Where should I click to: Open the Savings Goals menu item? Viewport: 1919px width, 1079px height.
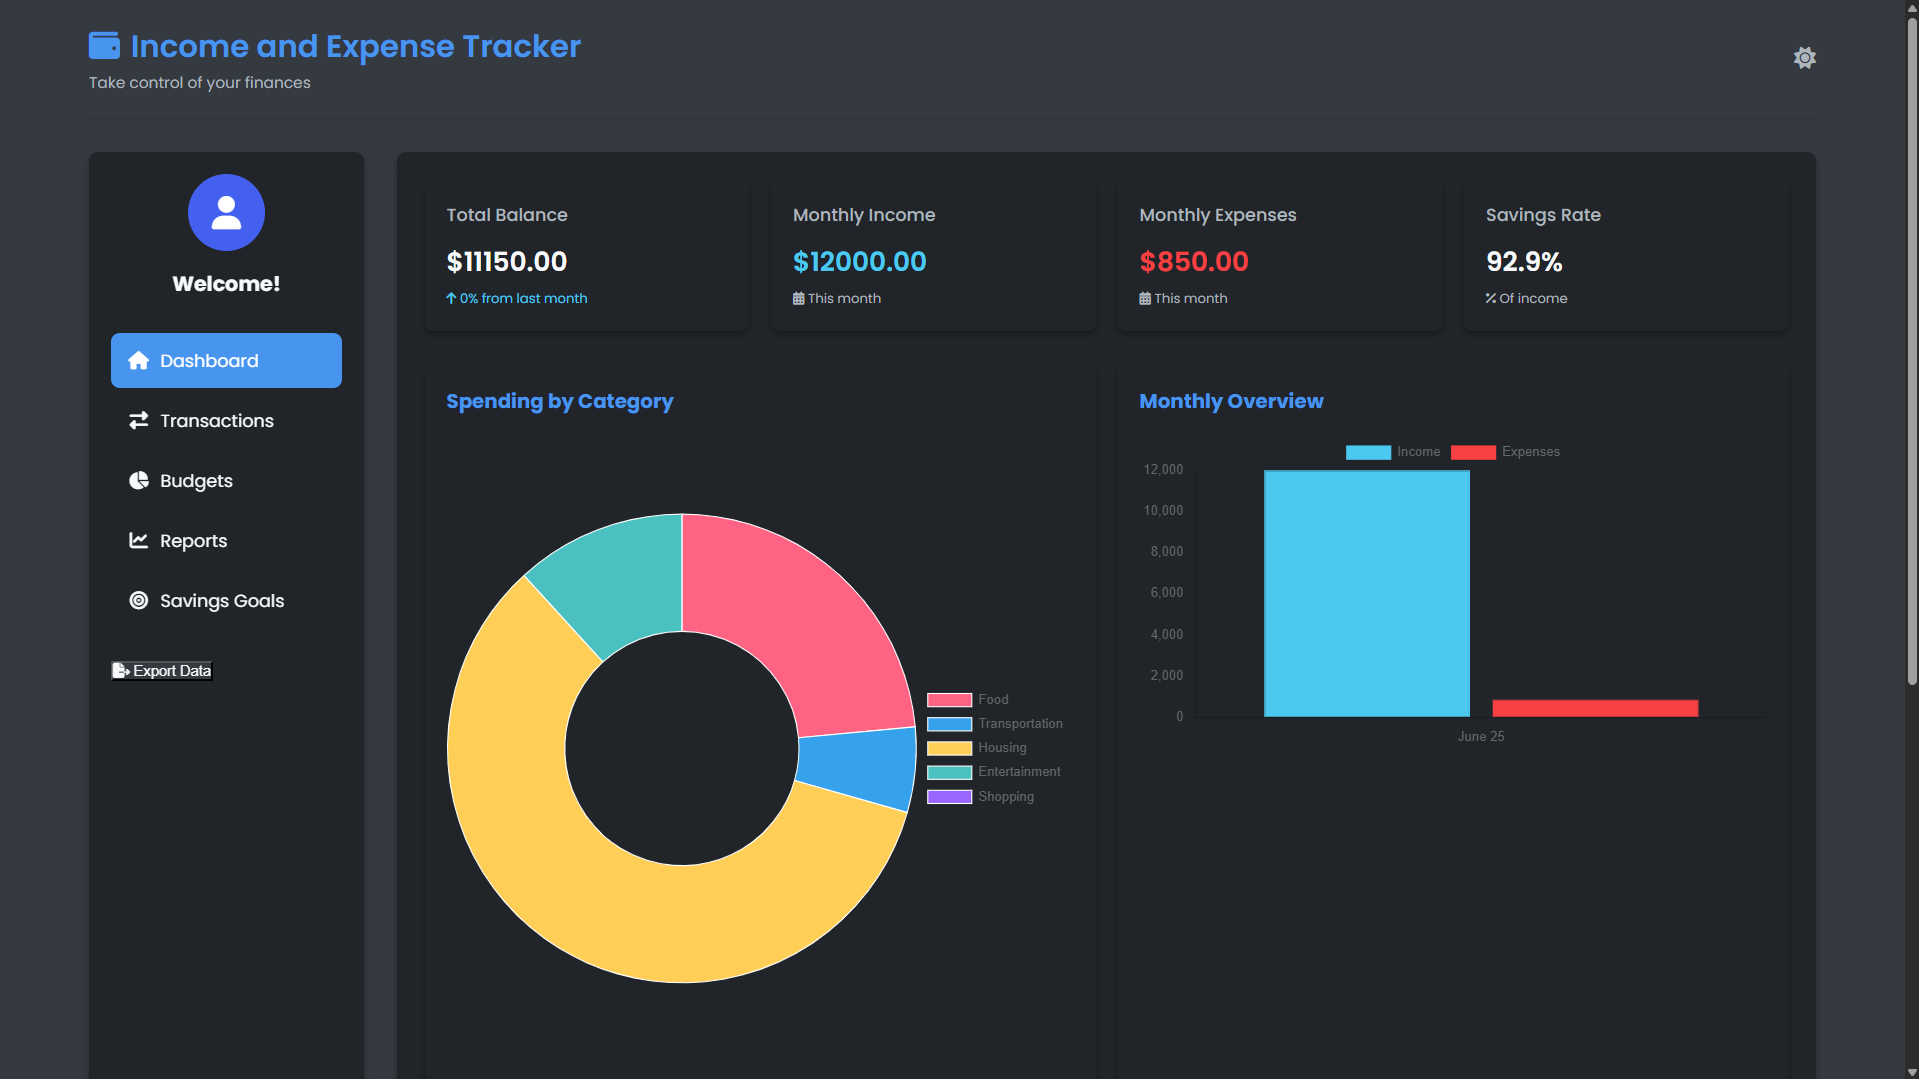pos(222,601)
